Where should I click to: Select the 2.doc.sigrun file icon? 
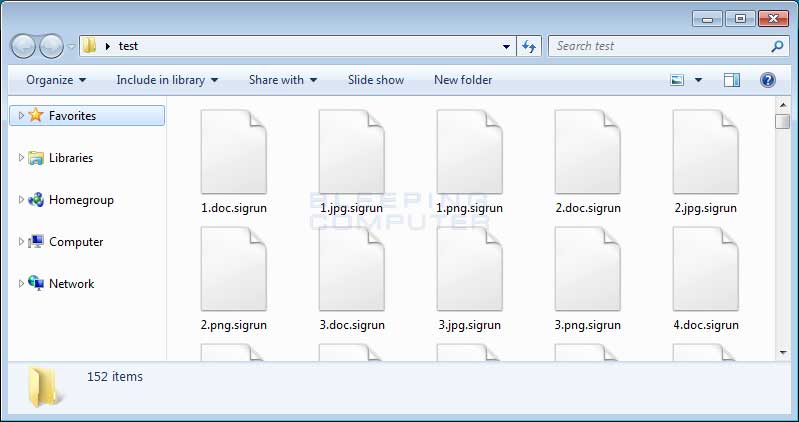click(x=588, y=152)
